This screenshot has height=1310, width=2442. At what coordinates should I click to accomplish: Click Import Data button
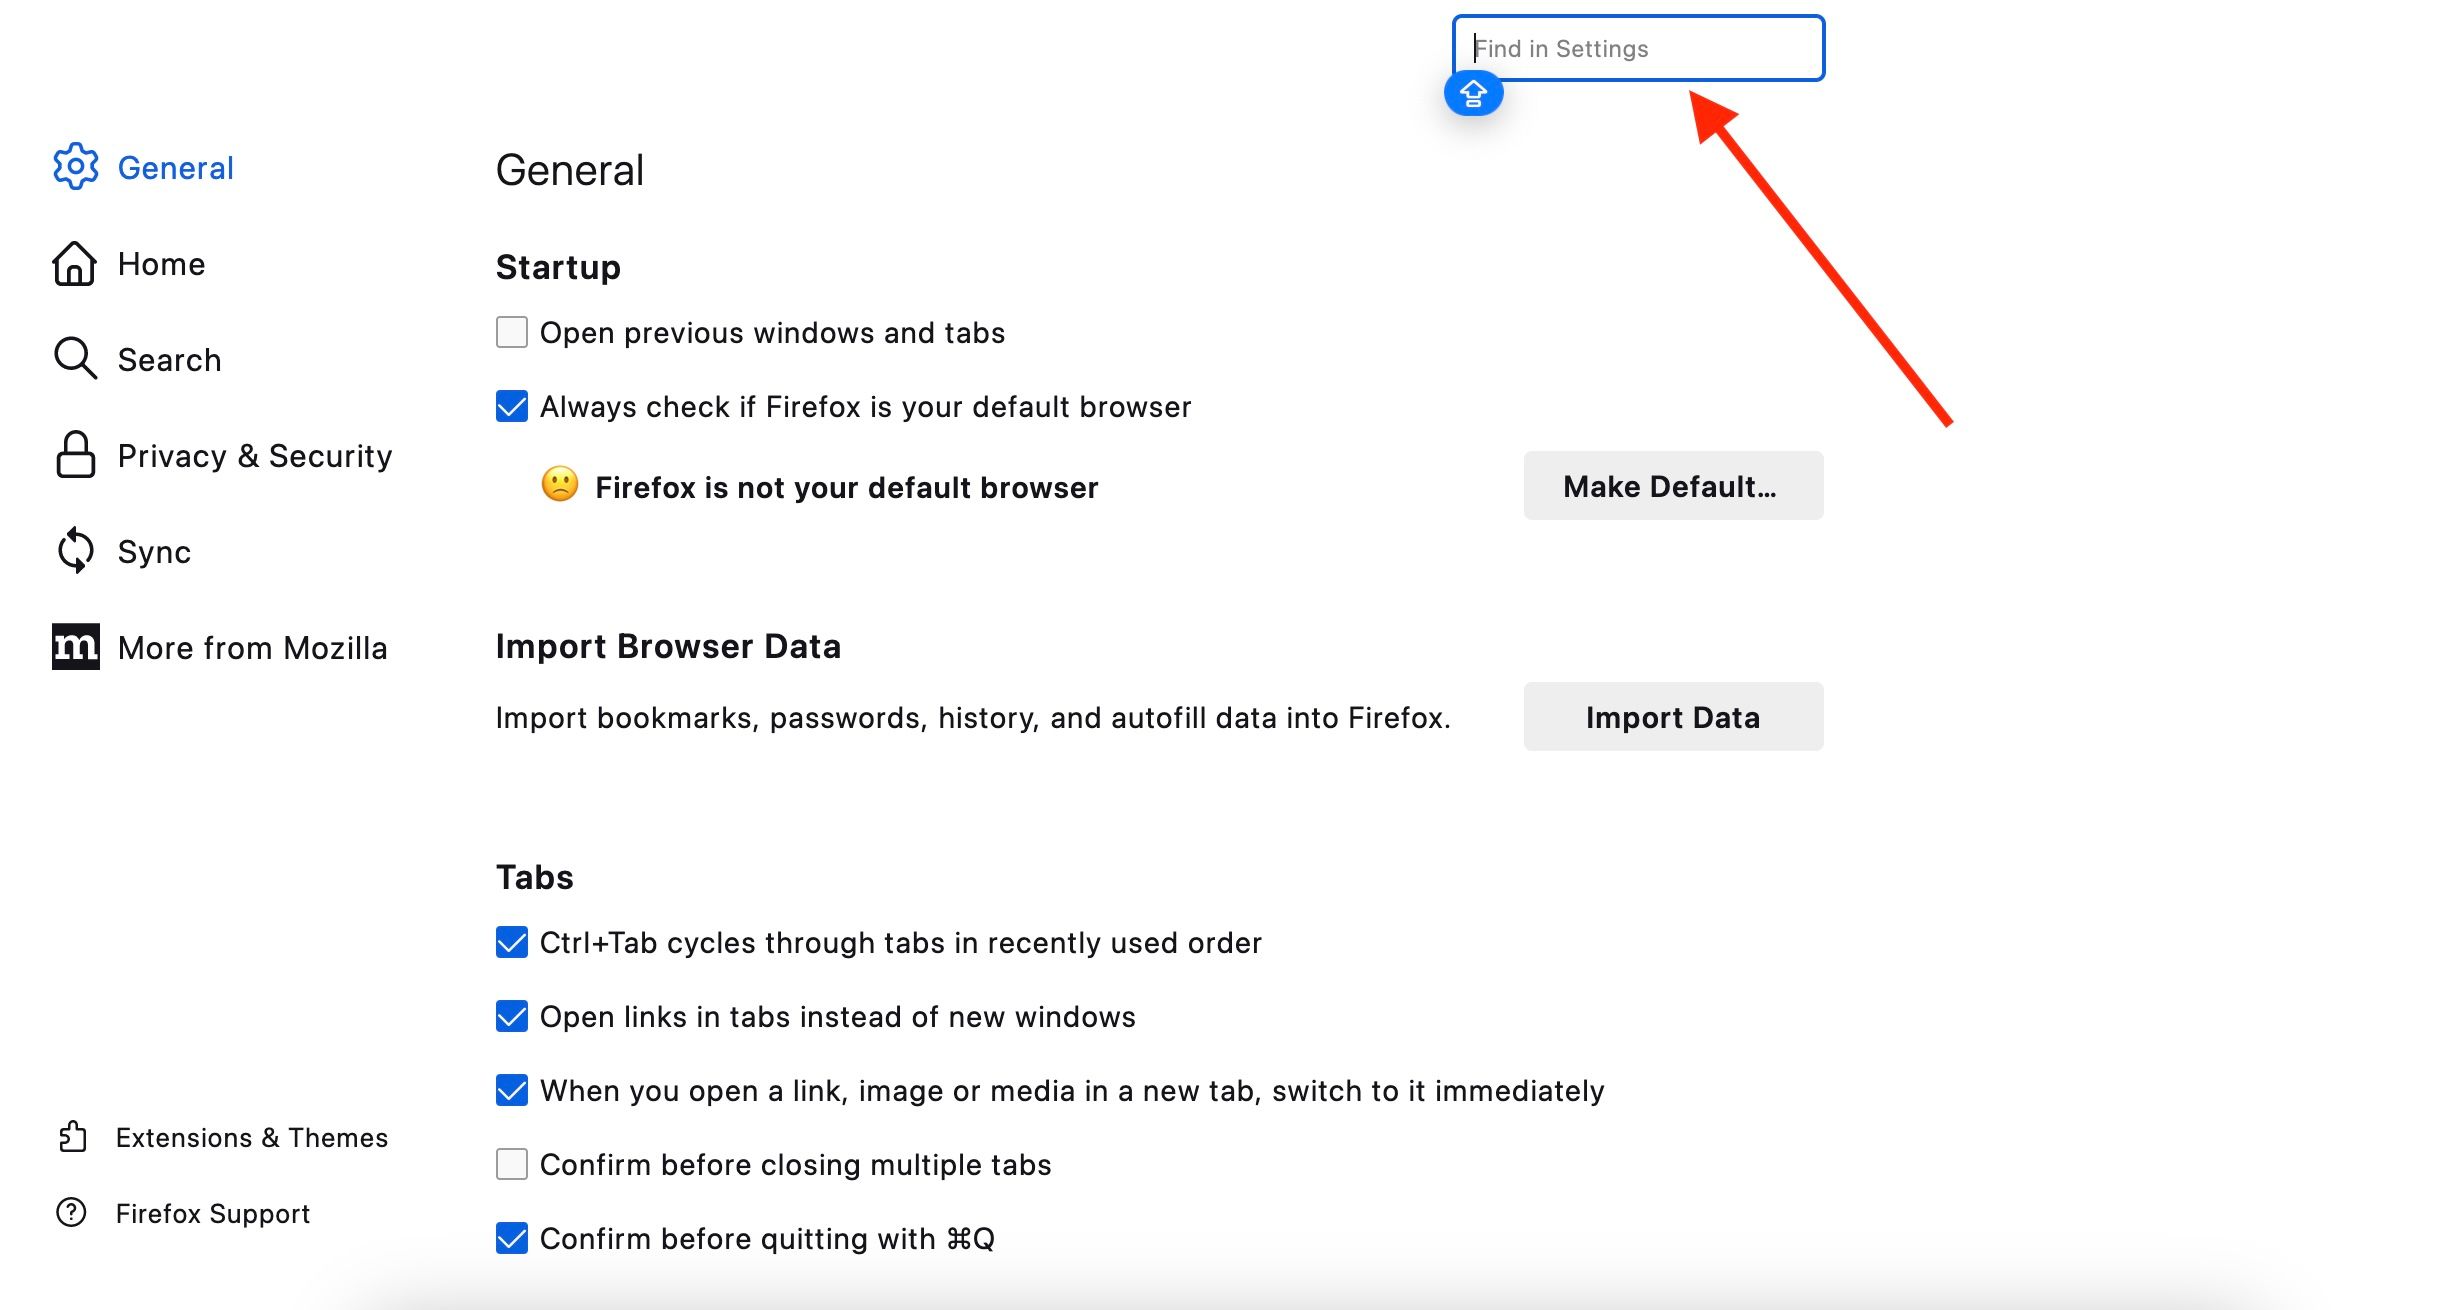click(x=1672, y=716)
